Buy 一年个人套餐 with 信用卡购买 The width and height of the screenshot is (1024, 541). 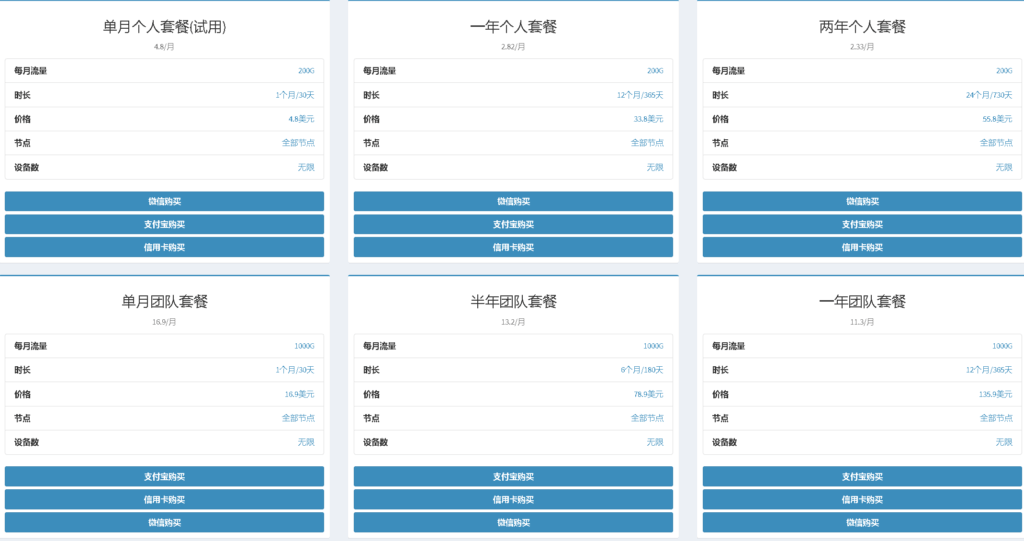(513, 247)
